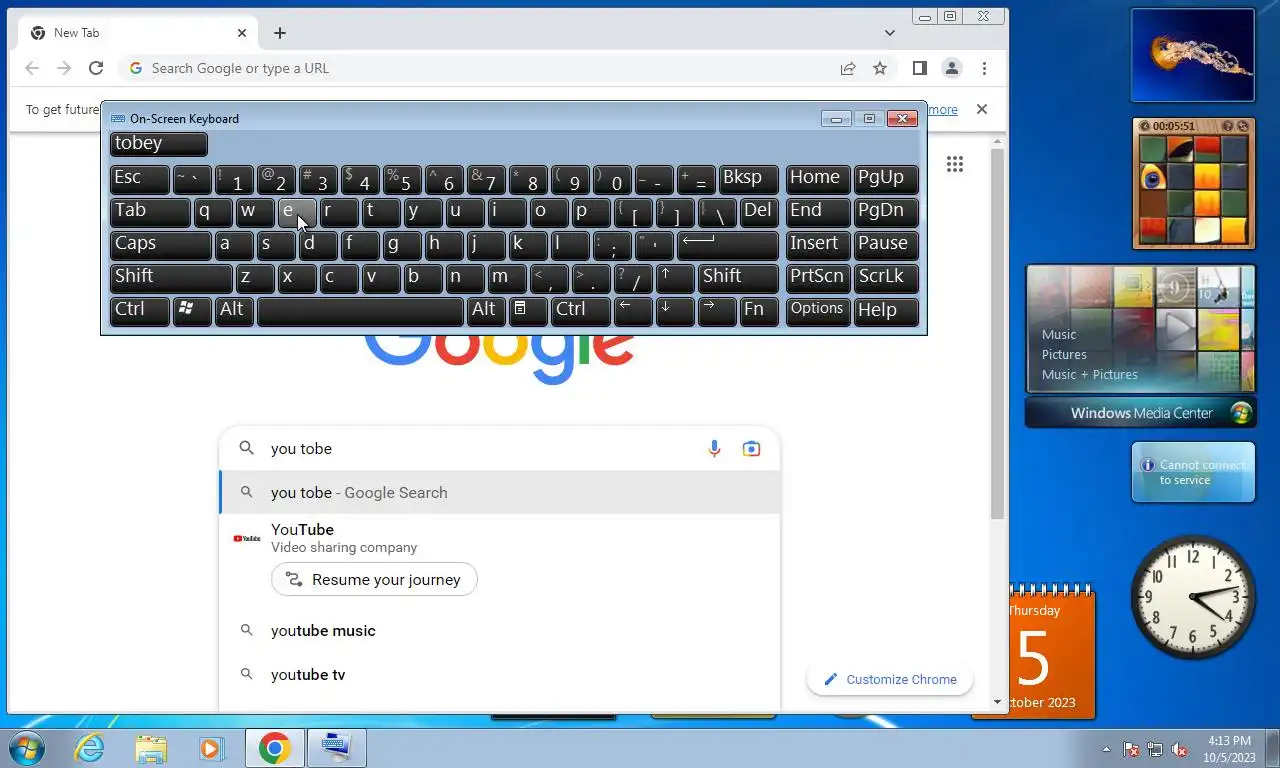Open On-Screen Keyboard Options

tap(818, 312)
